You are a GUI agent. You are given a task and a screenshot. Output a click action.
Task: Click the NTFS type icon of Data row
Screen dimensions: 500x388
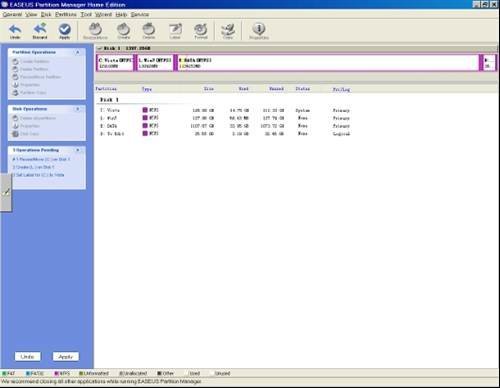(x=145, y=126)
